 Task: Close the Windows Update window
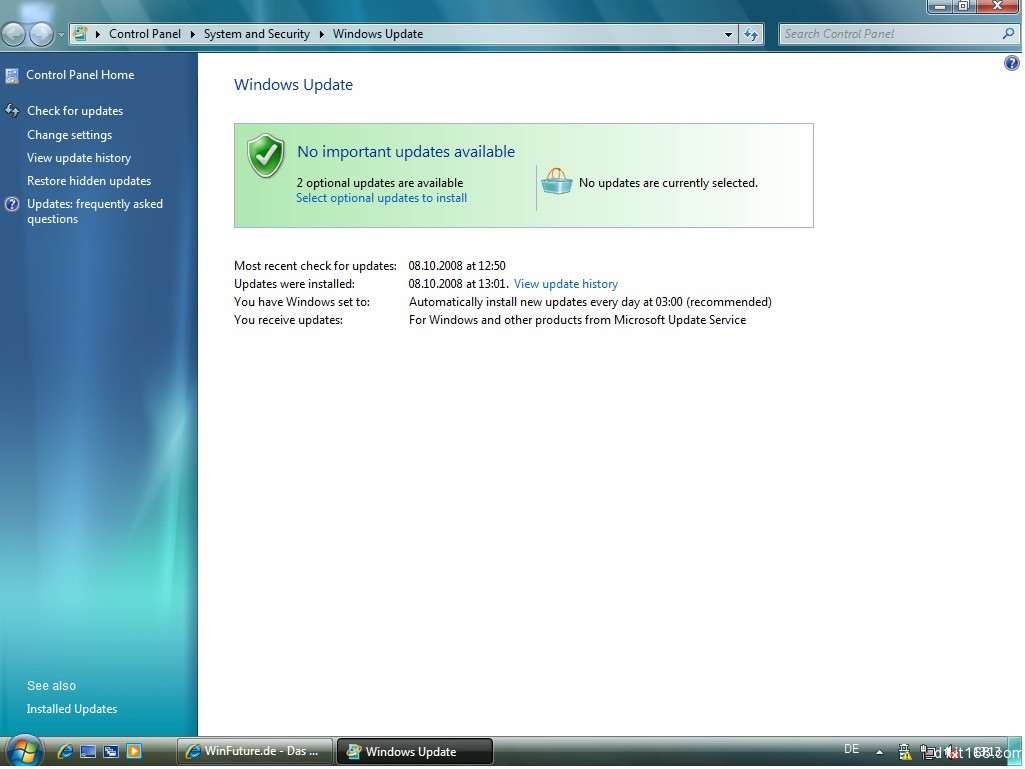pos(998,6)
